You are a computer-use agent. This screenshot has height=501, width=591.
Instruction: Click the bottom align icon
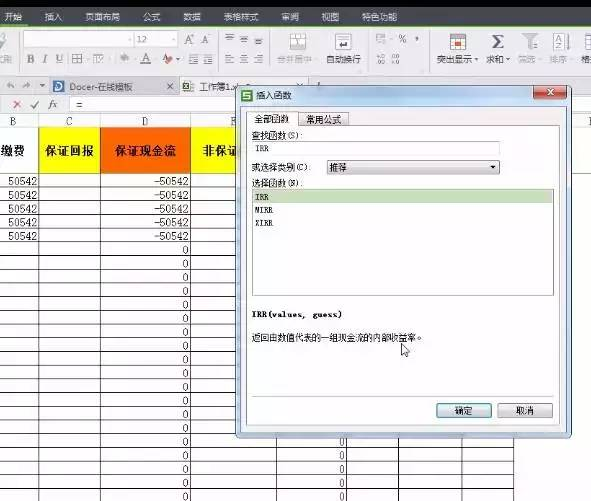[259, 40]
